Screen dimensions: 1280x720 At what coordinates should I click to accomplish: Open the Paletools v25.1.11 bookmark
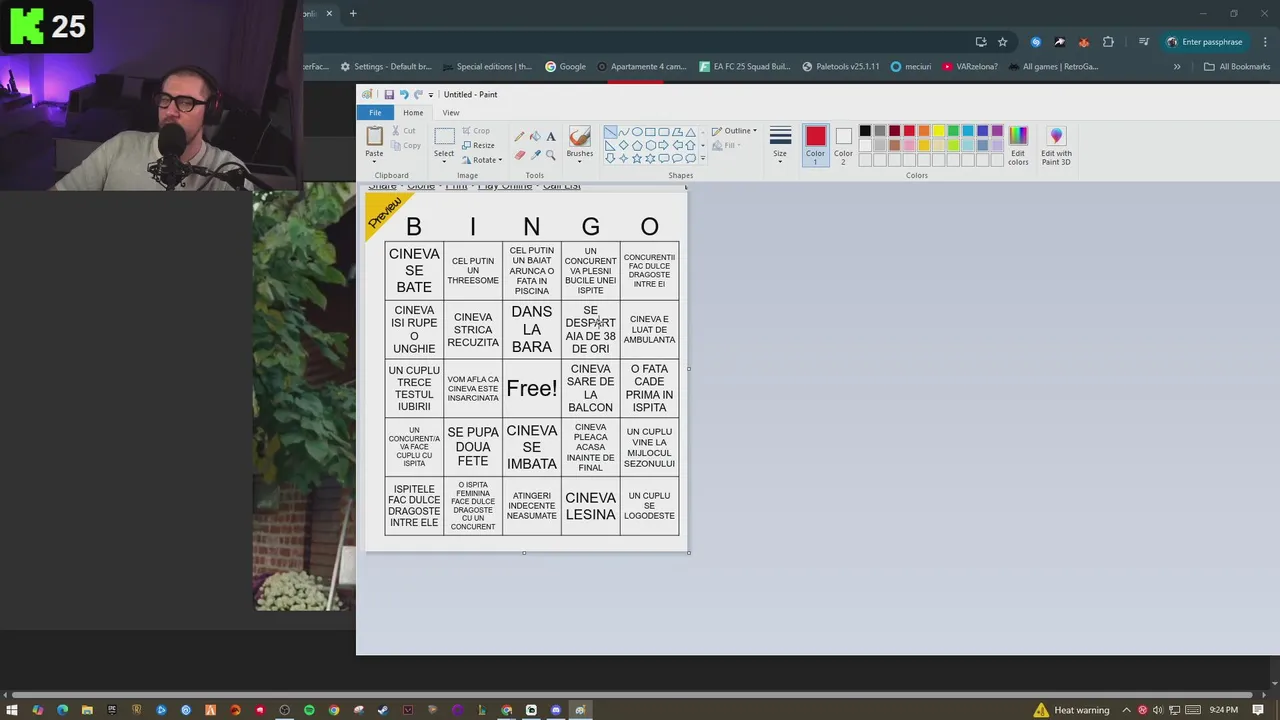[x=841, y=67]
